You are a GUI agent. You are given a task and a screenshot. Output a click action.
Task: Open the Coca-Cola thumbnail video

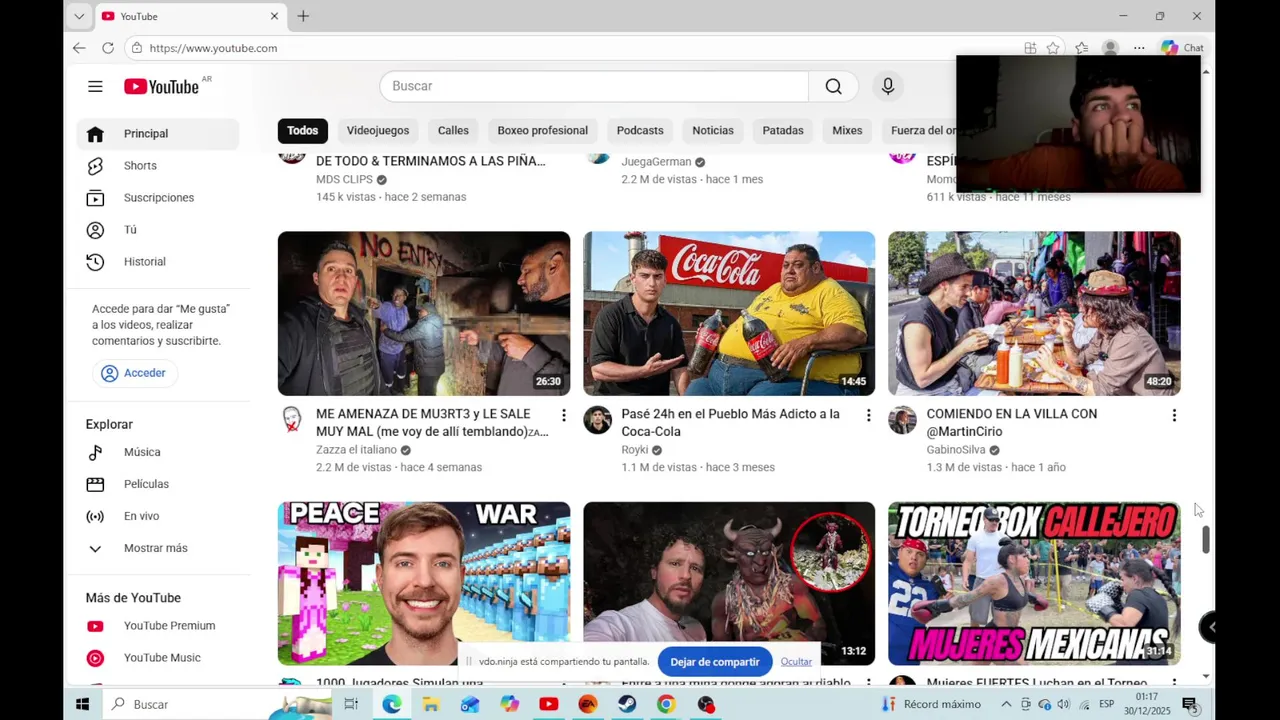pyautogui.click(x=729, y=314)
